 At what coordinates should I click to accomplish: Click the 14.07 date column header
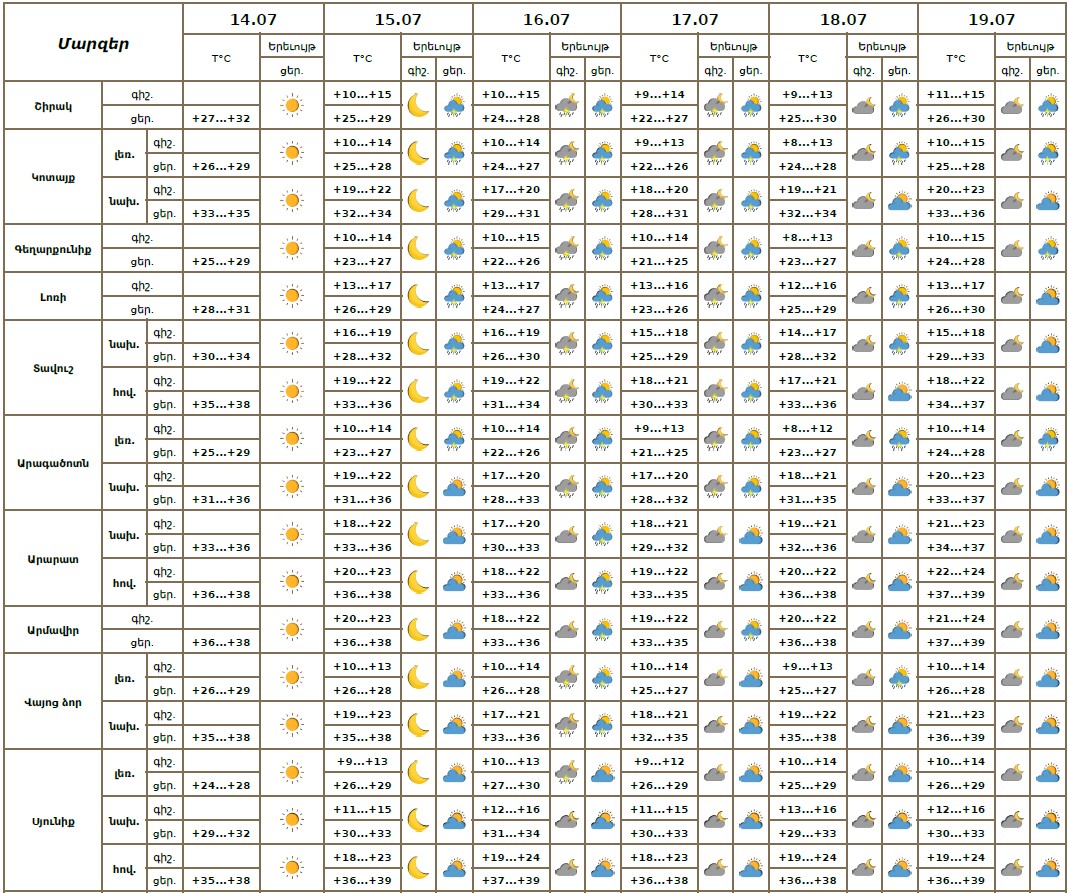(253, 19)
